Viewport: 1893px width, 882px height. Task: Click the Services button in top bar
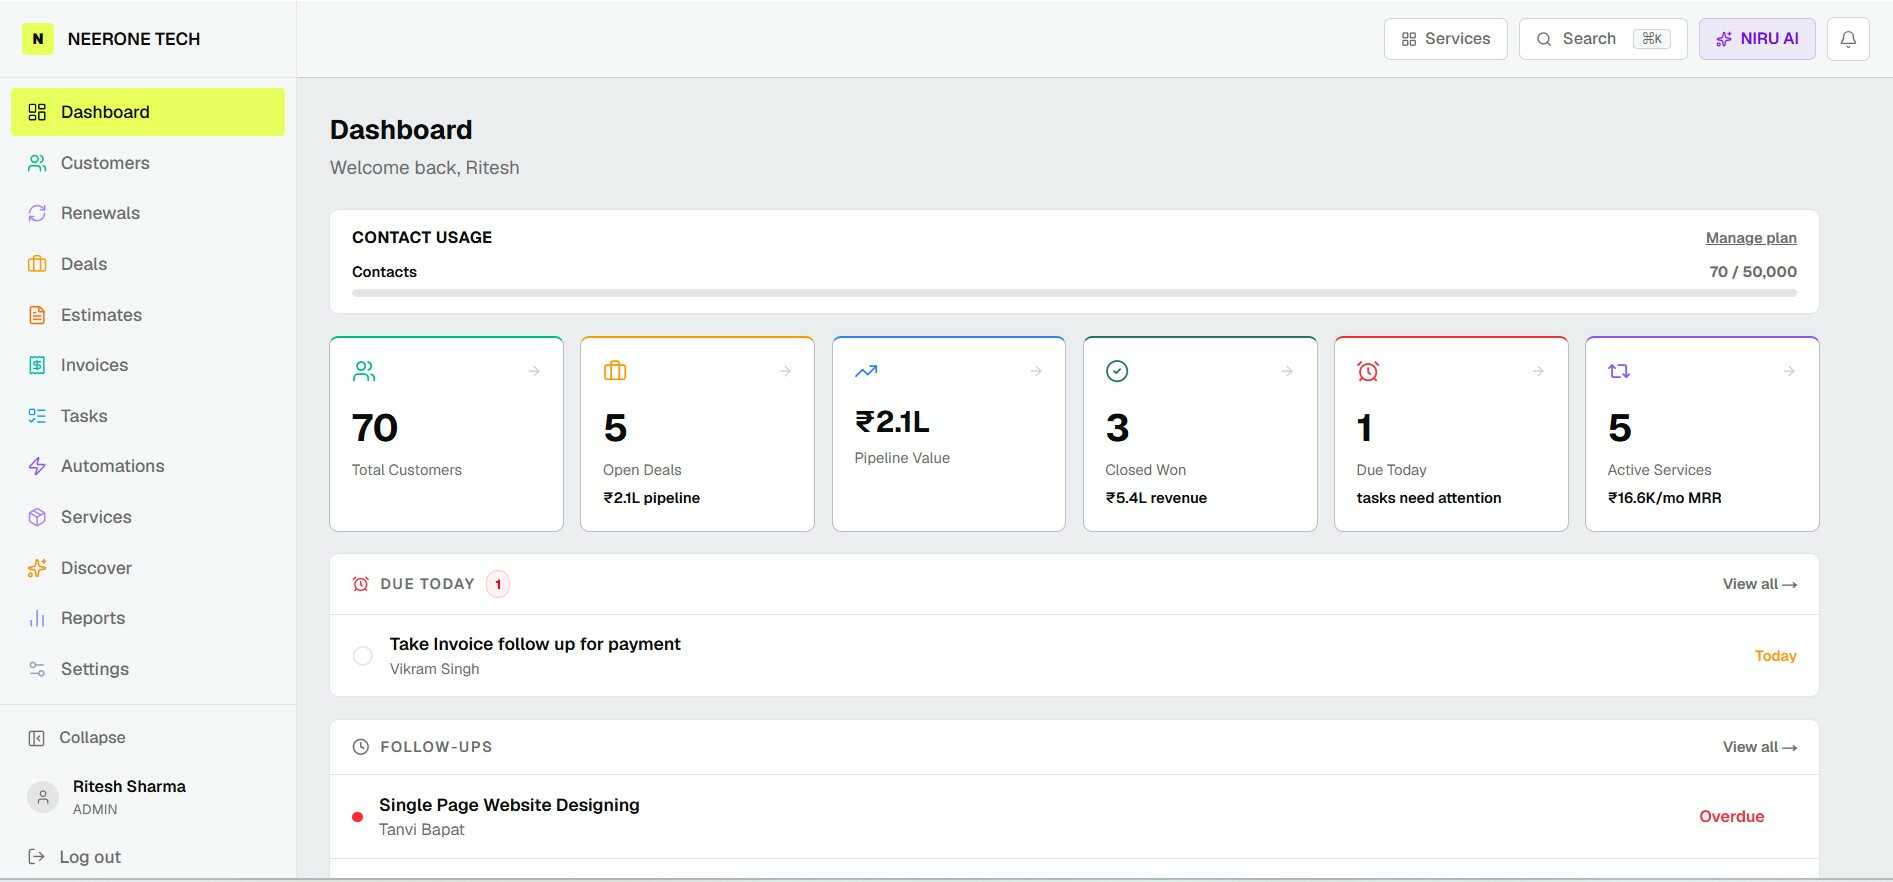[1445, 39]
